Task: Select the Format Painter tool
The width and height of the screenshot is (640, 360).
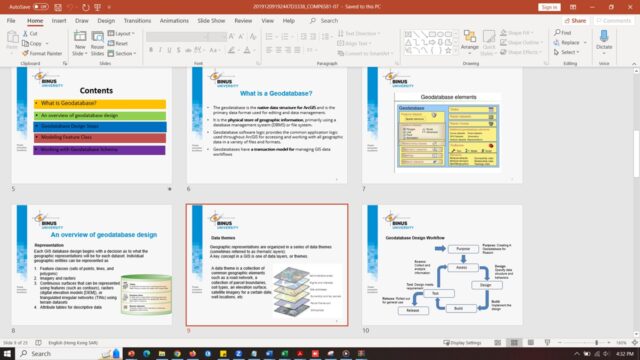Action: tap(42, 53)
